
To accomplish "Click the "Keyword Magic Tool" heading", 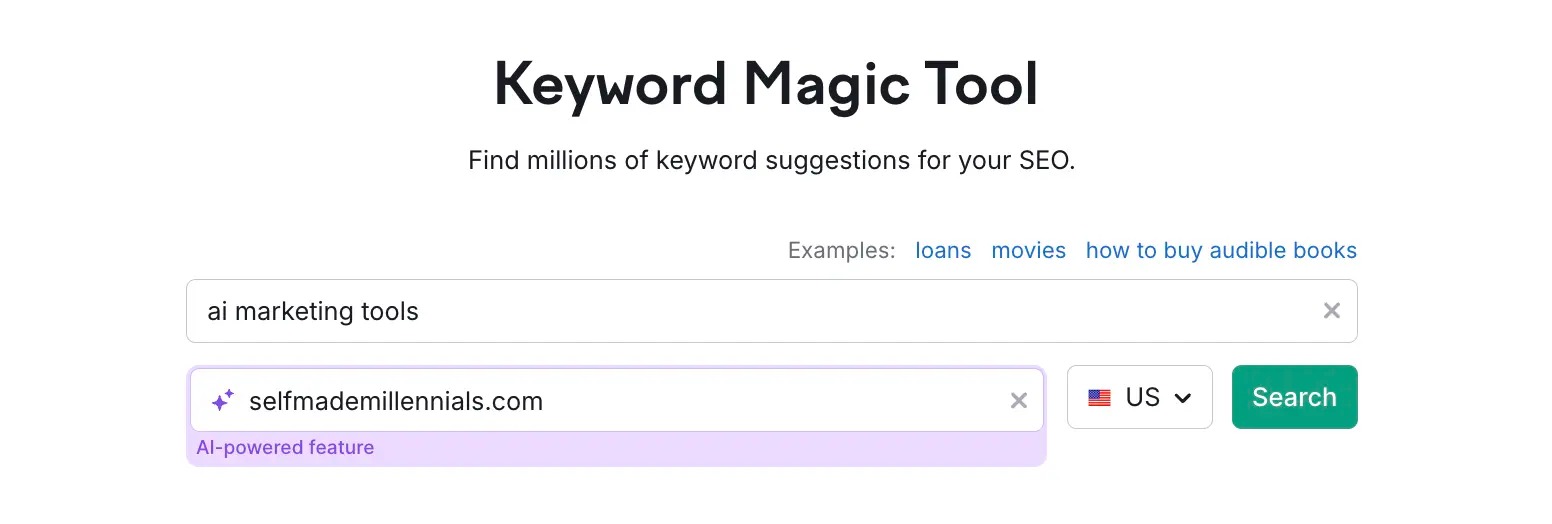I will coord(766,84).
